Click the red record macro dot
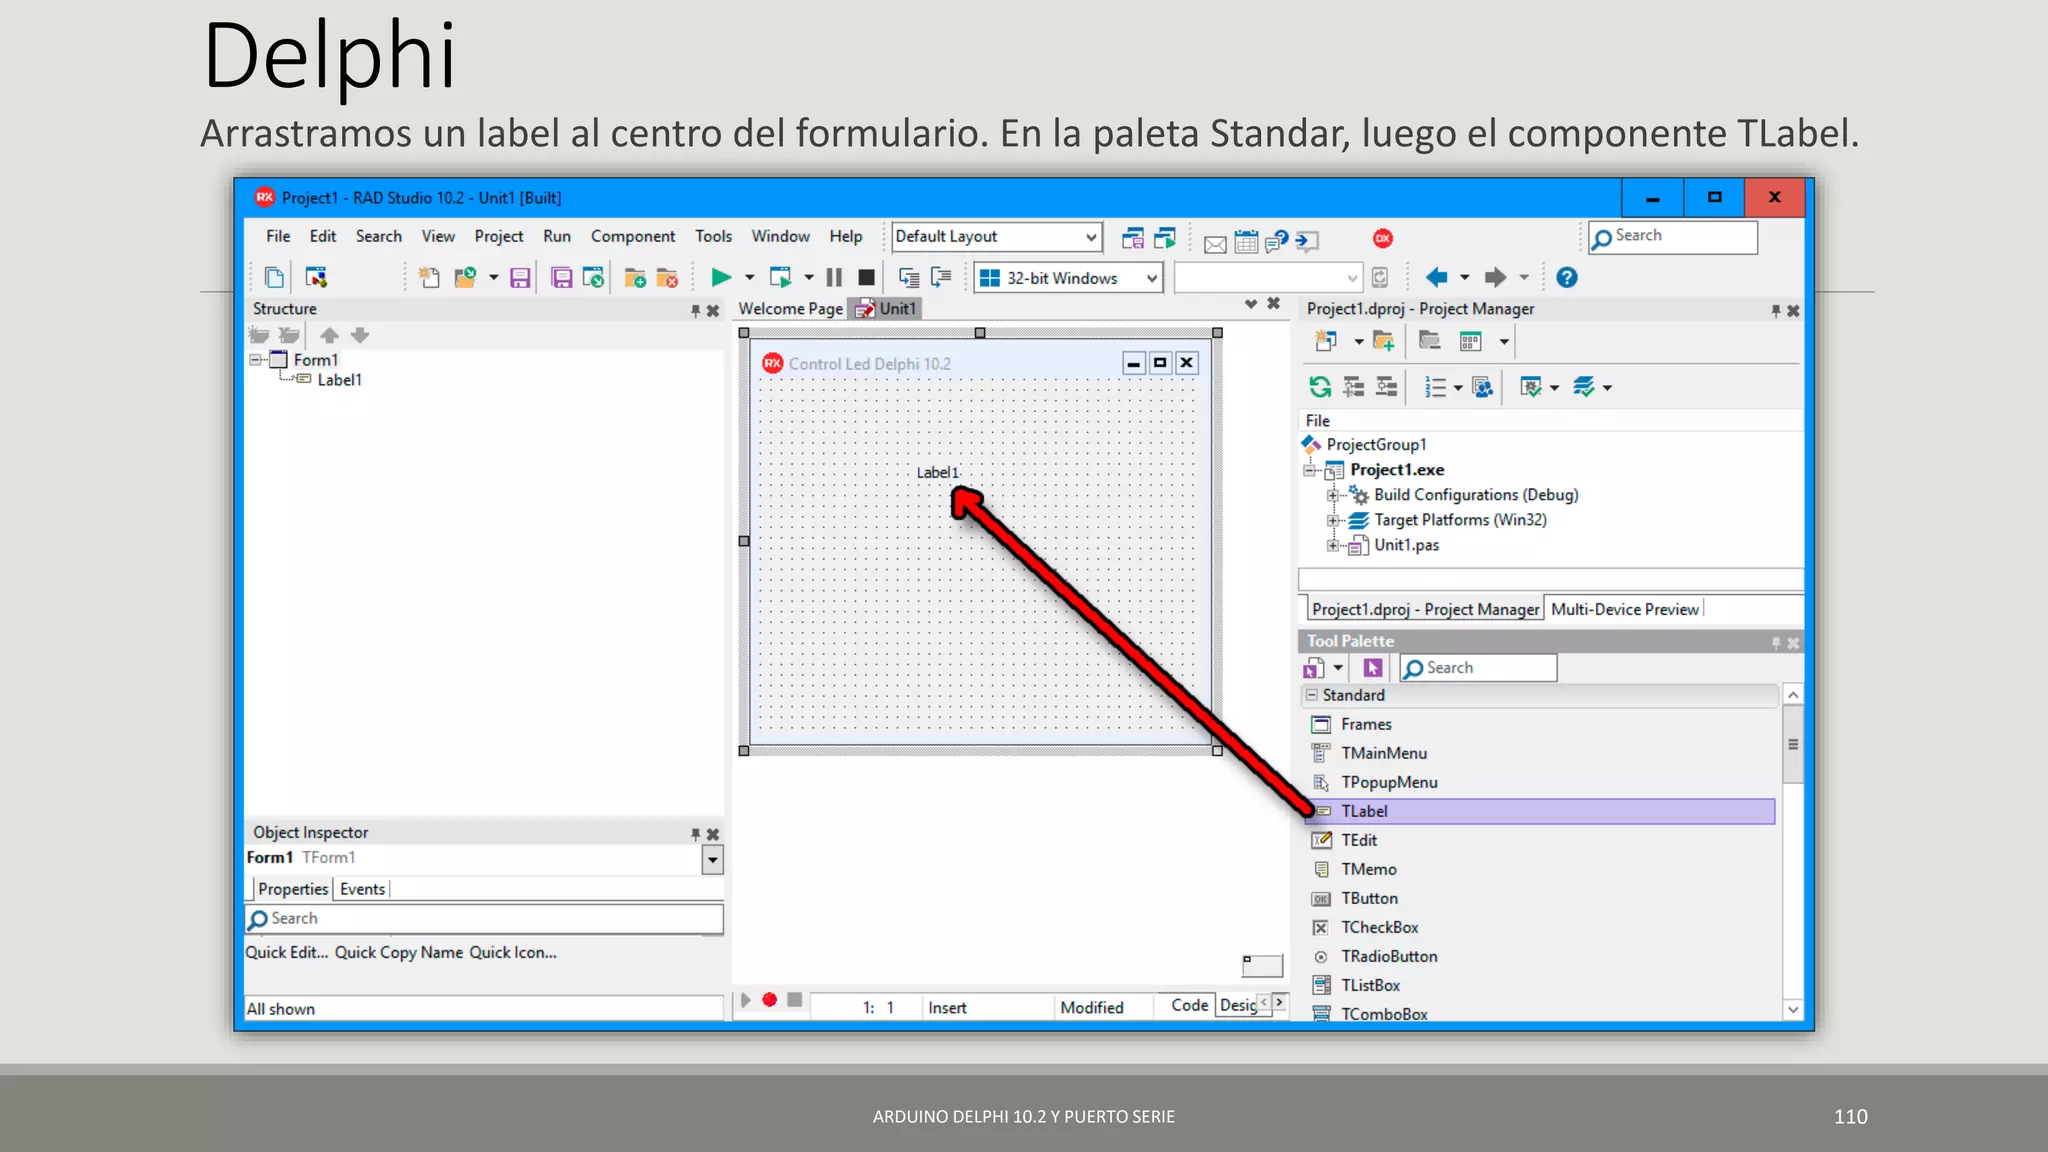Viewport: 2048px width, 1152px height. point(769,999)
